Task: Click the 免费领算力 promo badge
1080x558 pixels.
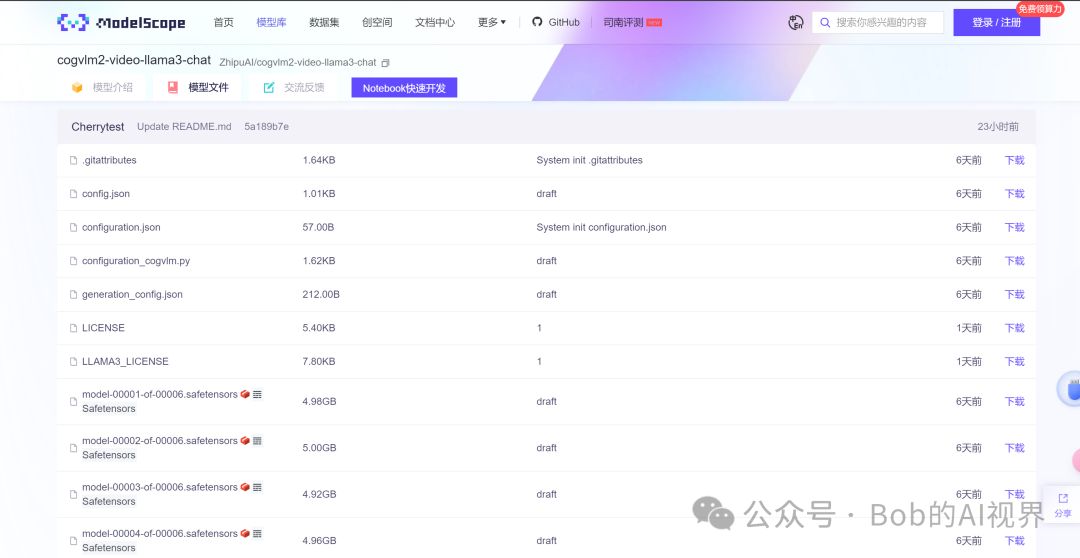Action: [x=1039, y=8]
